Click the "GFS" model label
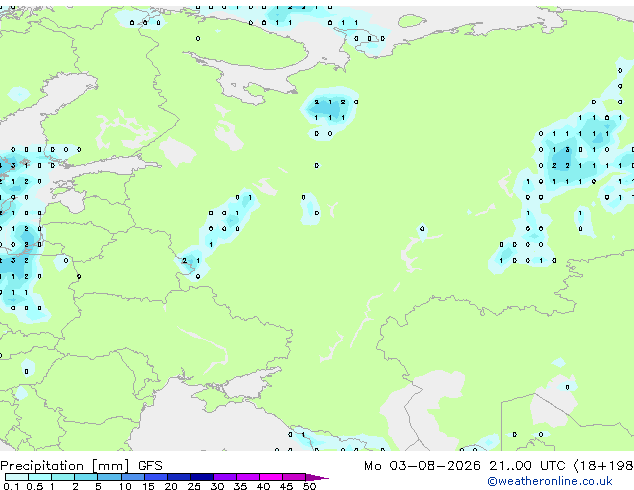The width and height of the screenshot is (634, 490). [x=150, y=466]
